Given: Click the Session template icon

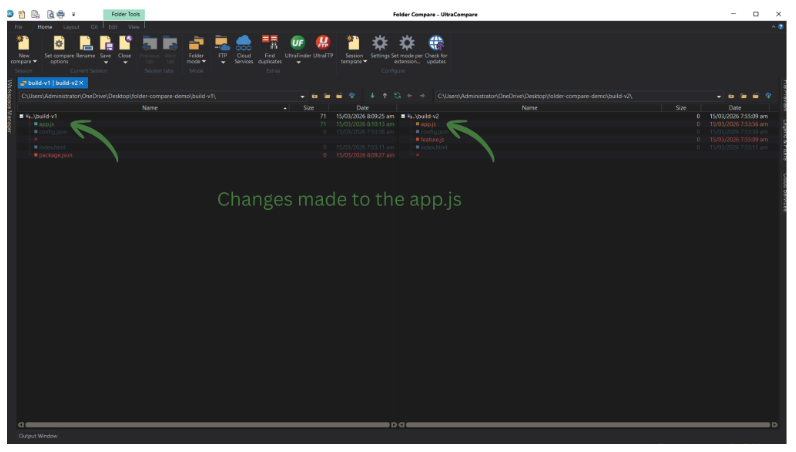Looking at the screenshot, I should [353, 43].
